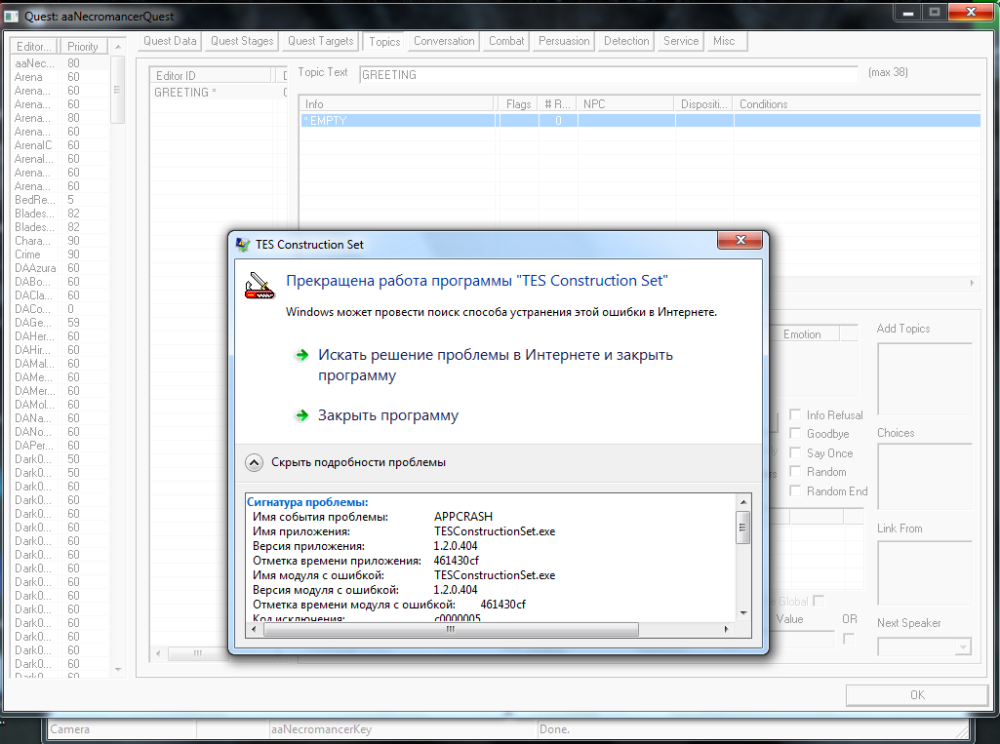Switch to the Detection tab
Image resolution: width=1000 pixels, height=744 pixels.
[x=626, y=41]
